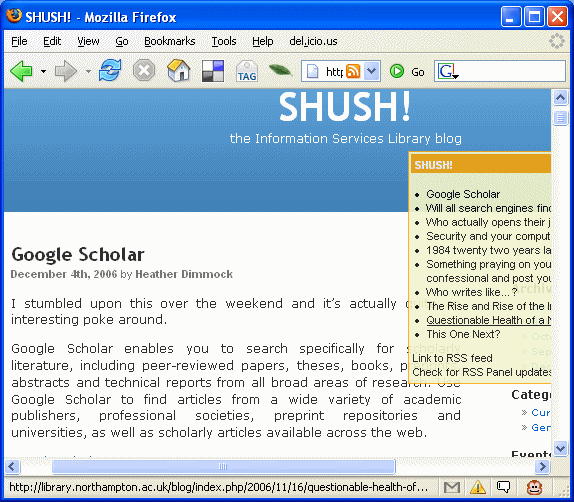Click author name Heather Dimmock
The height and width of the screenshot is (502, 574).
(x=184, y=274)
